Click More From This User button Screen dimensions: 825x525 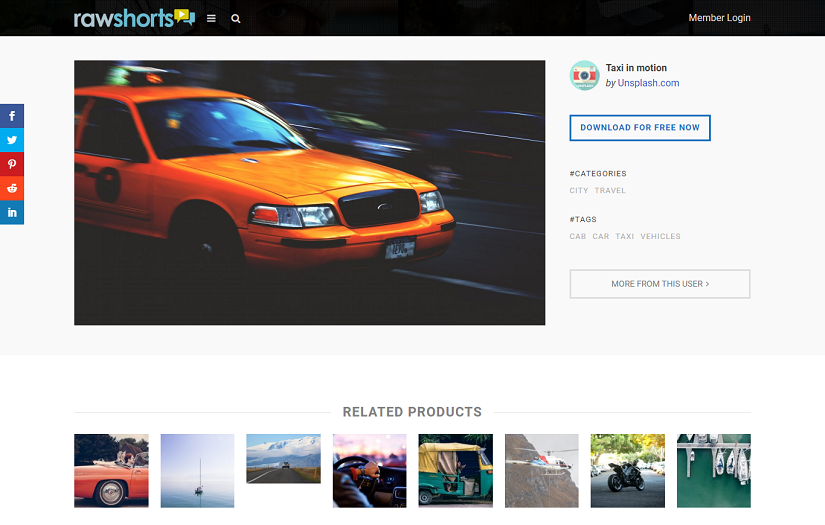coord(660,284)
